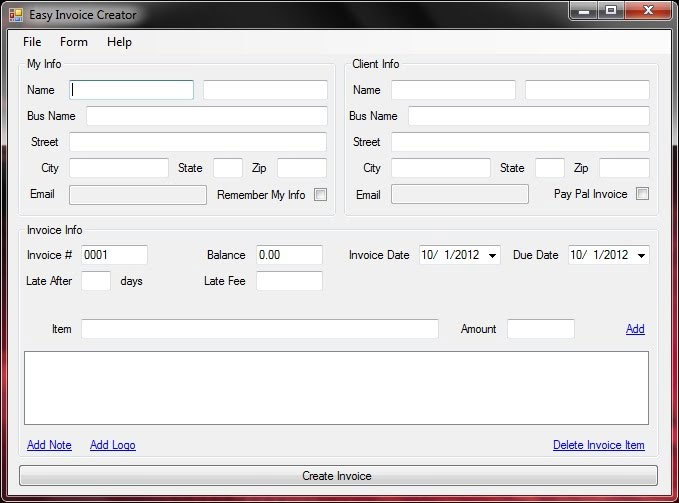Click the Client Info Bus Name field
Image resolution: width=679 pixels, height=503 pixels.
pyautogui.click(x=529, y=116)
